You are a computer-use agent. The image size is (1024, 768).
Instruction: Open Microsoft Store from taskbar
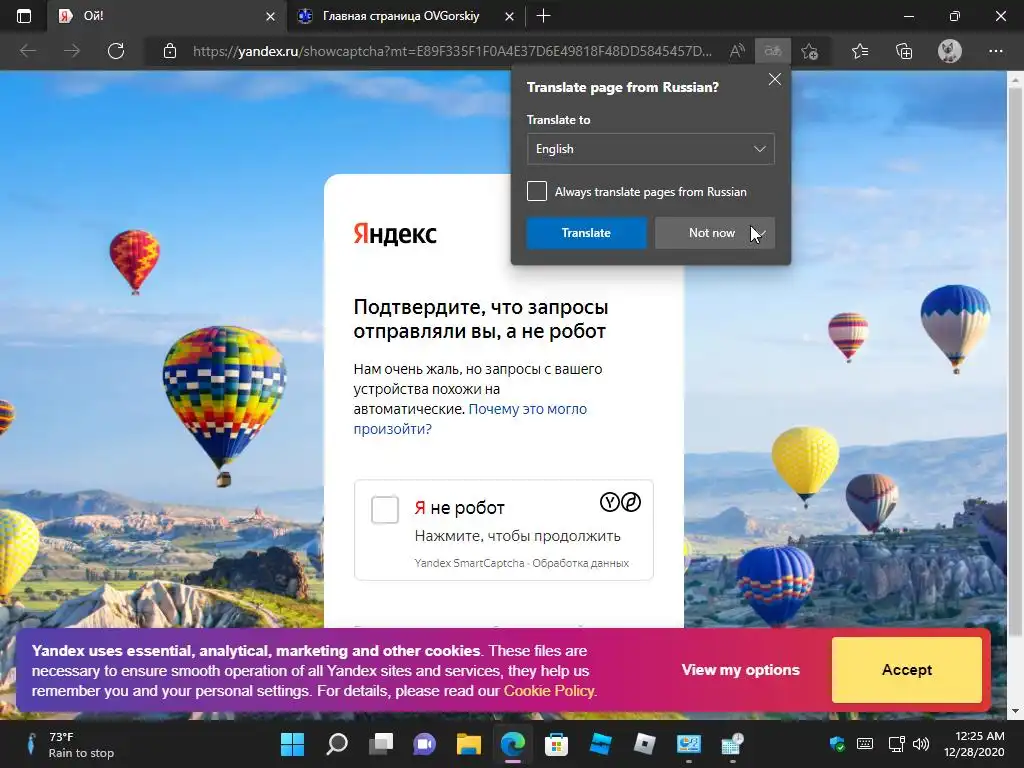click(x=556, y=744)
